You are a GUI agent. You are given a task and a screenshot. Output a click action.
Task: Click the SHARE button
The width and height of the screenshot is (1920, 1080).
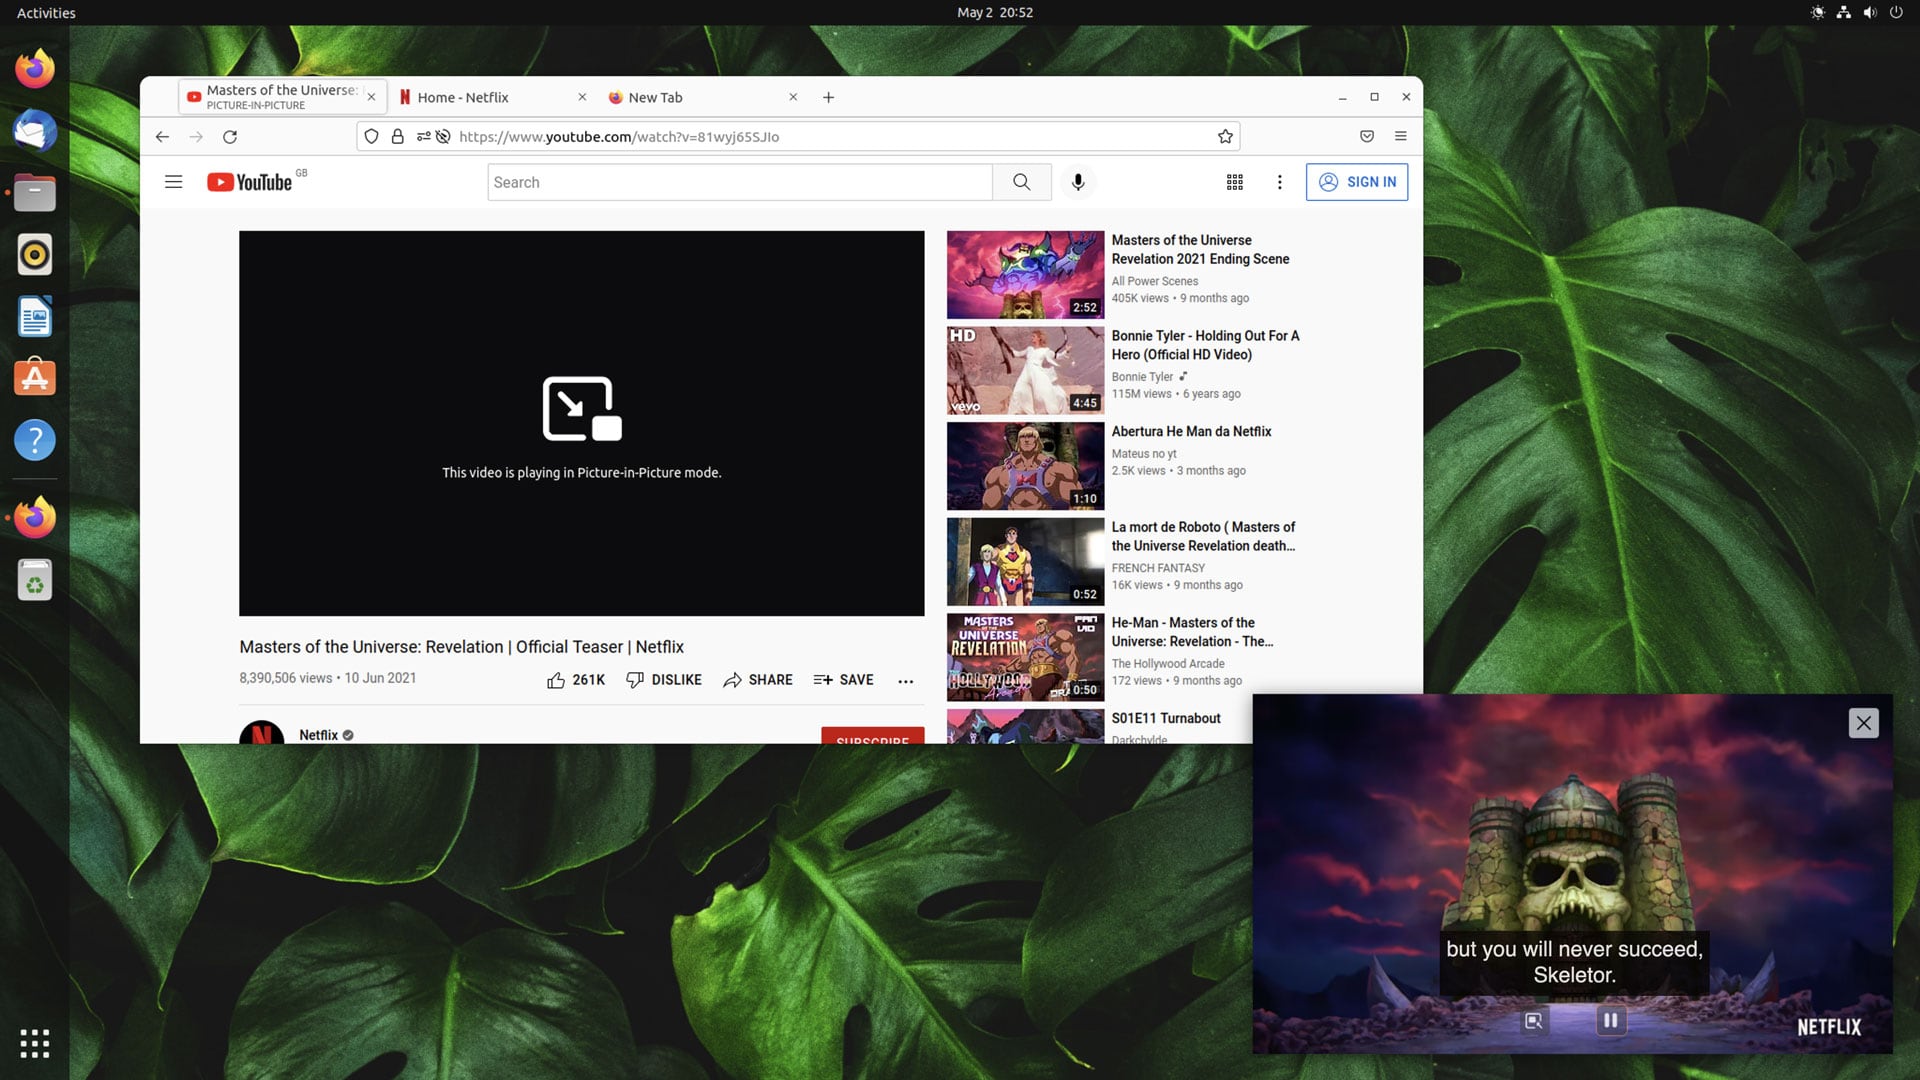click(758, 680)
